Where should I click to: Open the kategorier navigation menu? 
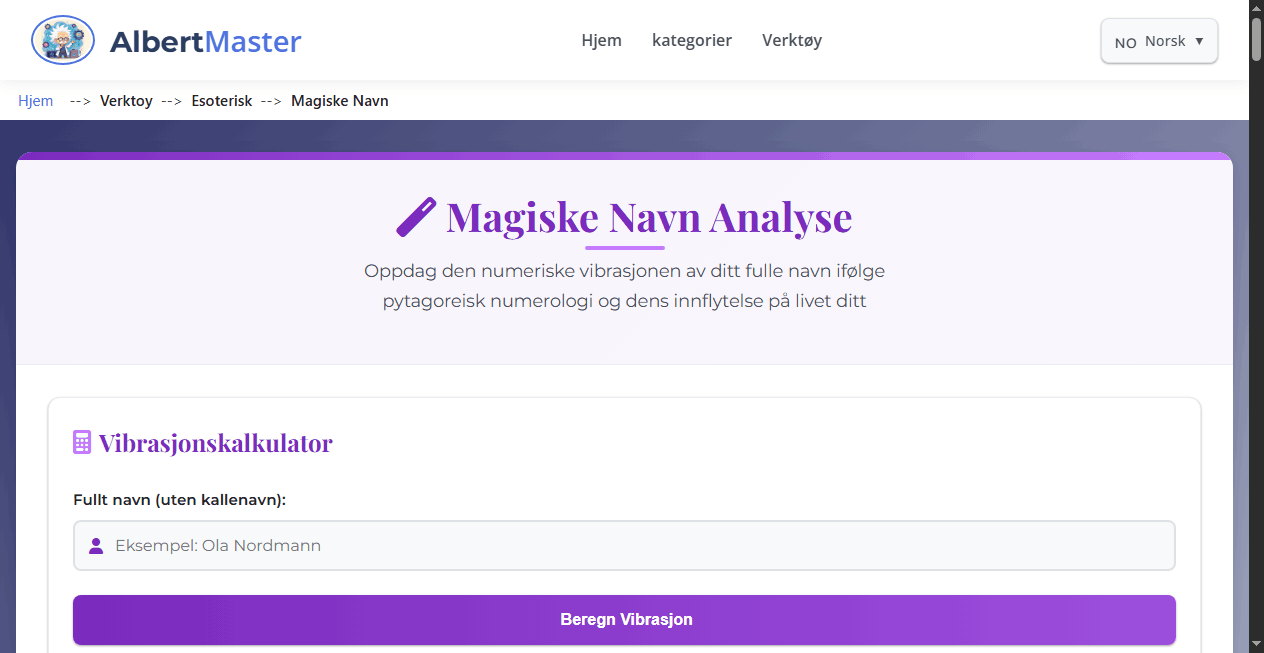pos(692,40)
